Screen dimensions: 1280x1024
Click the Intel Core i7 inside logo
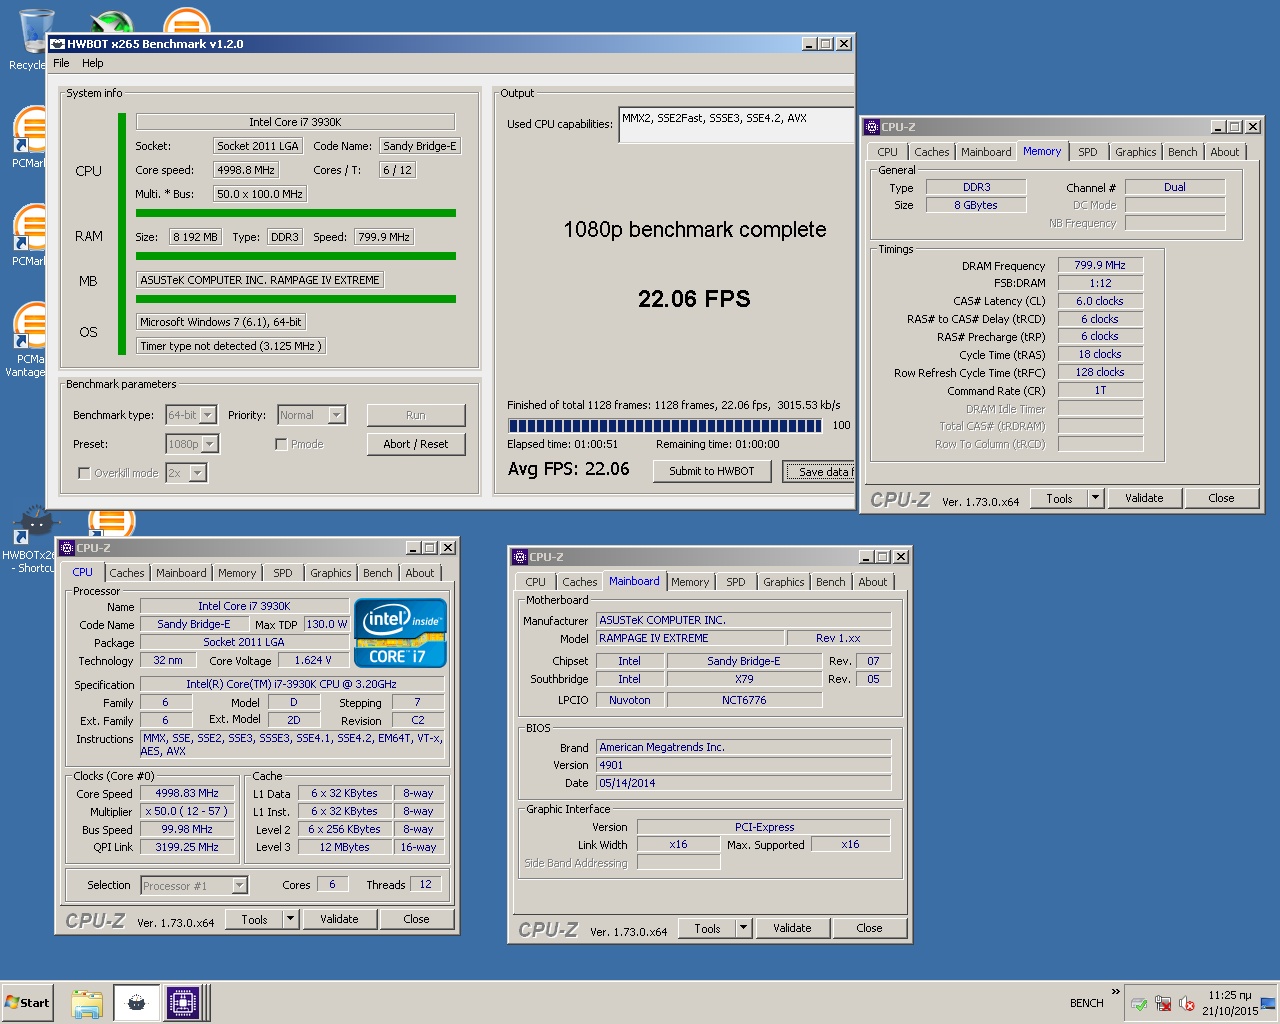pos(400,633)
